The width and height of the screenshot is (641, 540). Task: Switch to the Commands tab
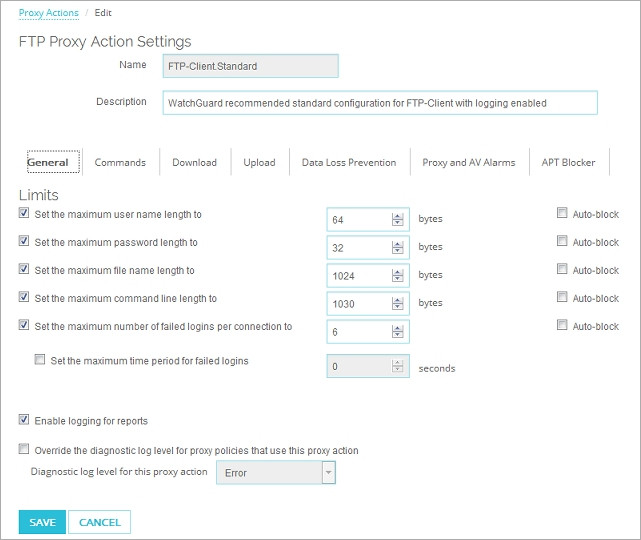[120, 162]
